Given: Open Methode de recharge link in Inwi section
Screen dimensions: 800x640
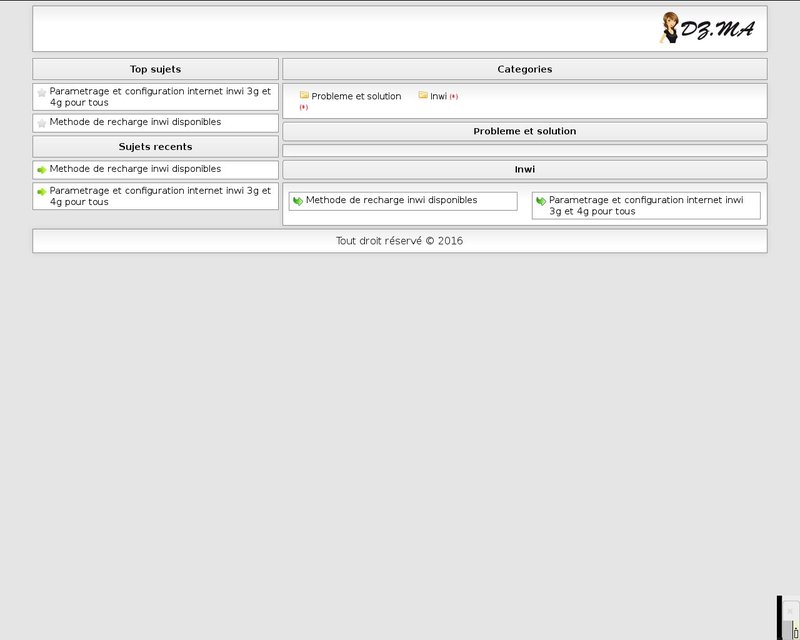Looking at the screenshot, I should (391, 200).
